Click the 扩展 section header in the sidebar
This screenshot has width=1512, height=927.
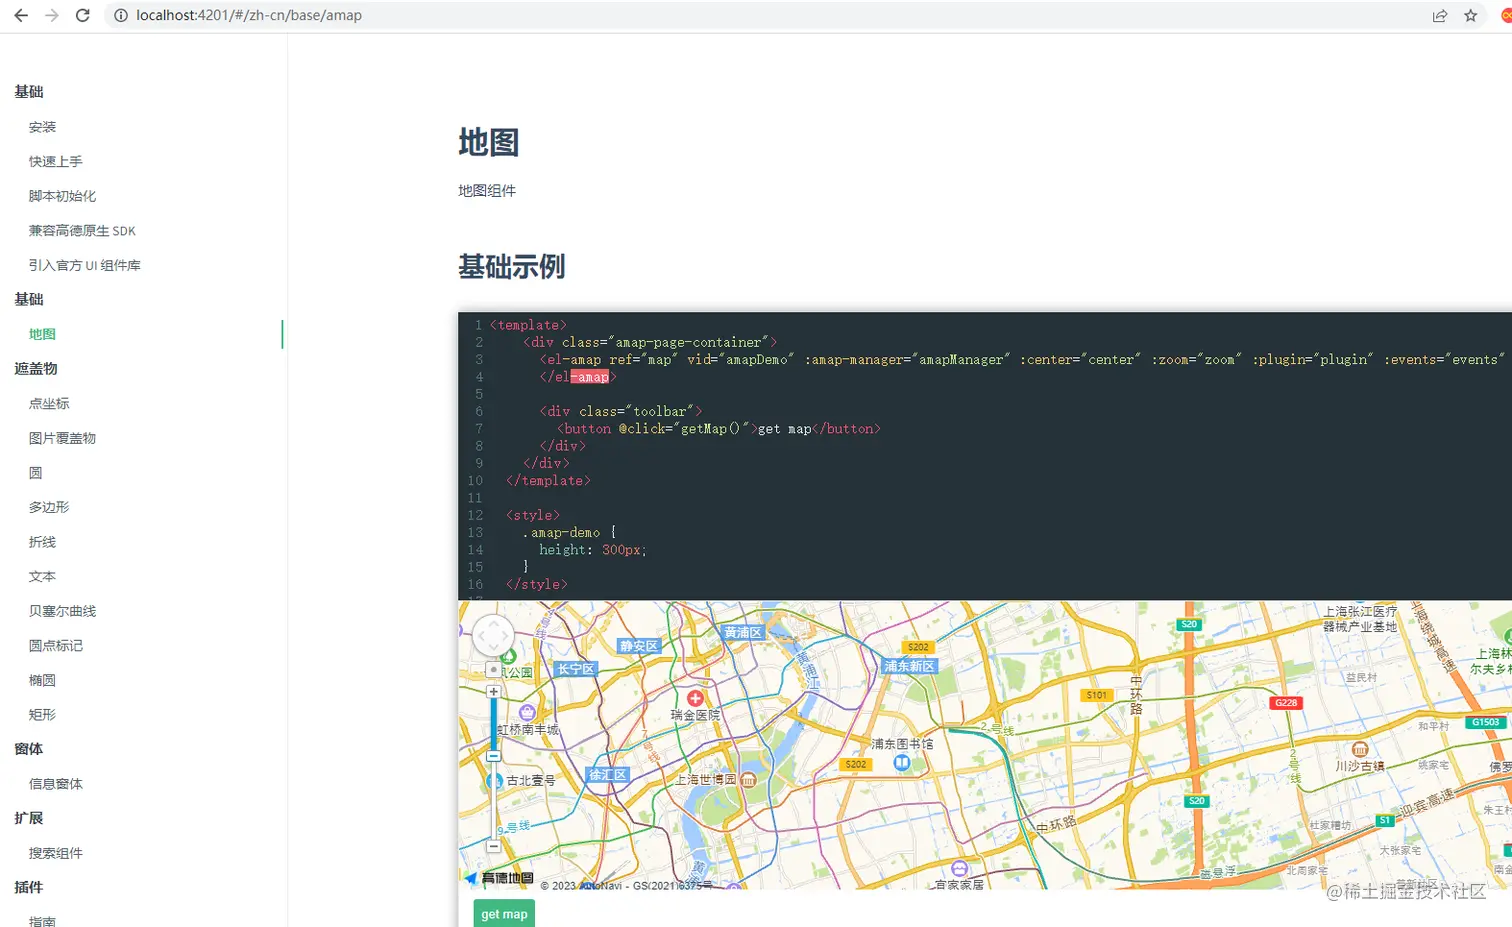coord(26,818)
